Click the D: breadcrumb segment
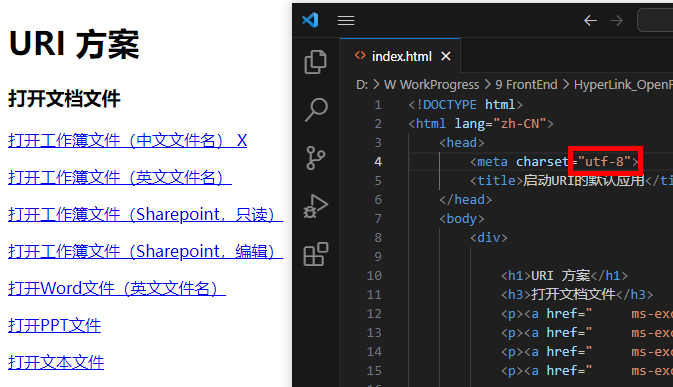 [362, 85]
